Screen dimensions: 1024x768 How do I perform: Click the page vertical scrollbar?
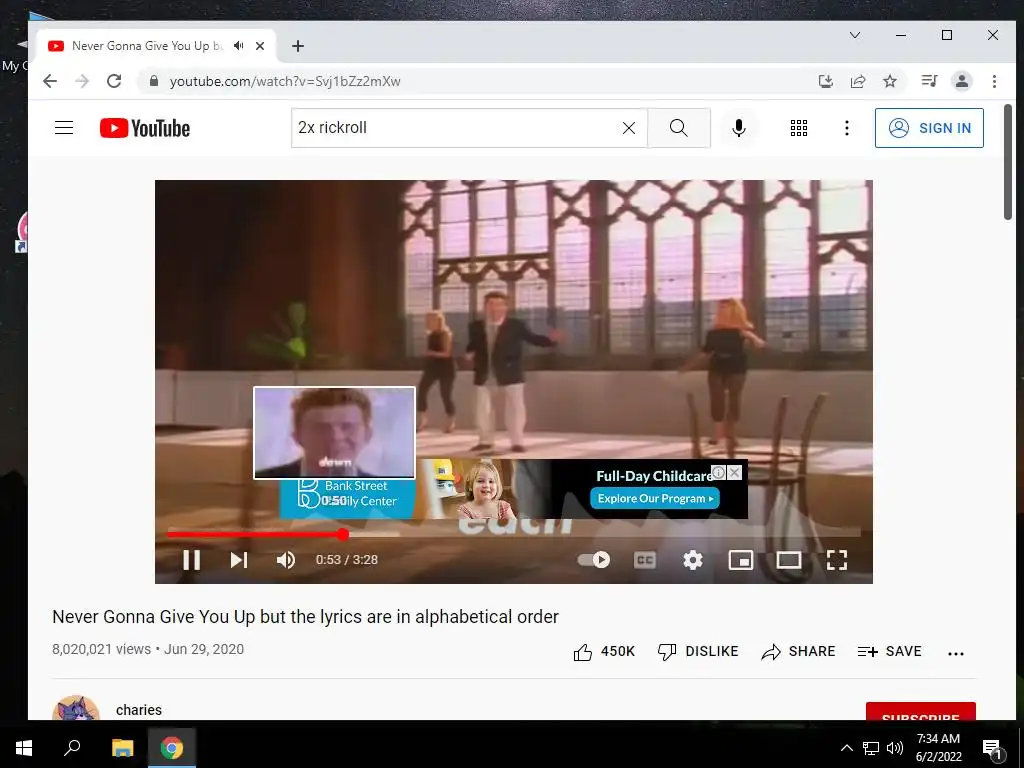pos(1008,163)
